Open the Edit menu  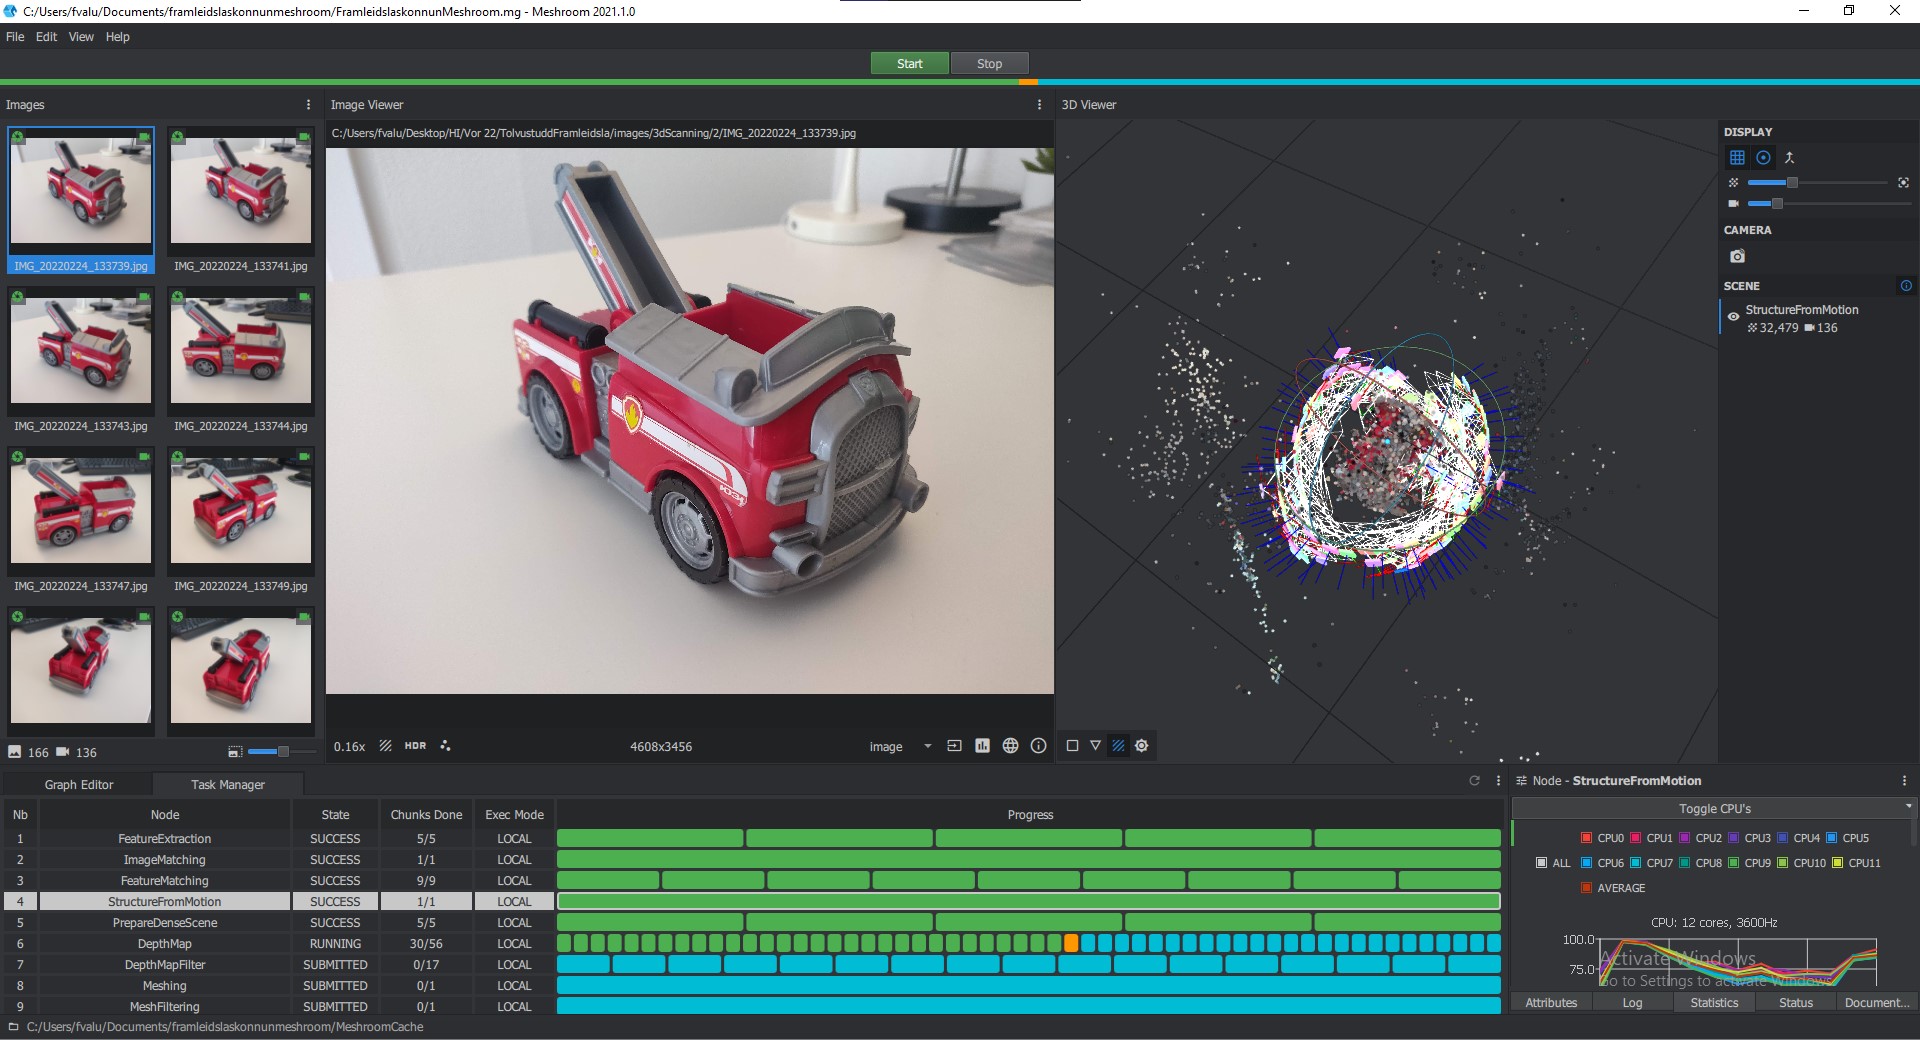(x=47, y=37)
